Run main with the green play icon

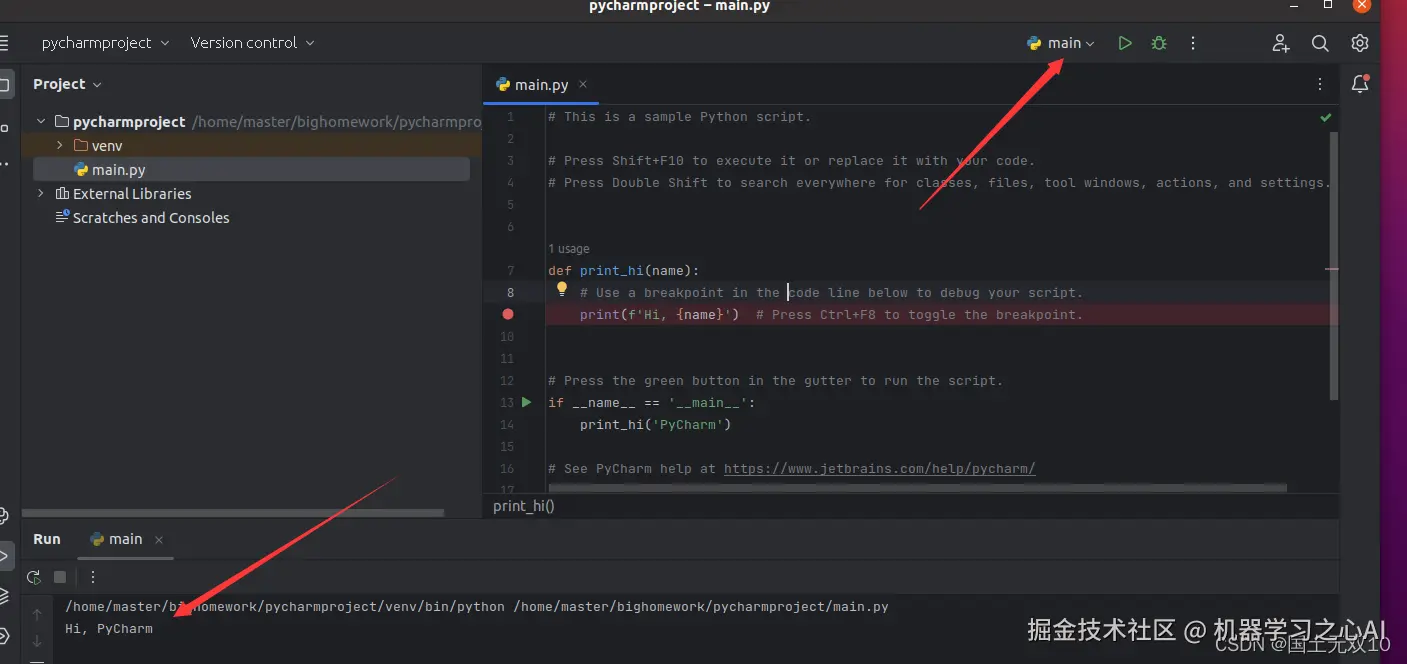1125,43
